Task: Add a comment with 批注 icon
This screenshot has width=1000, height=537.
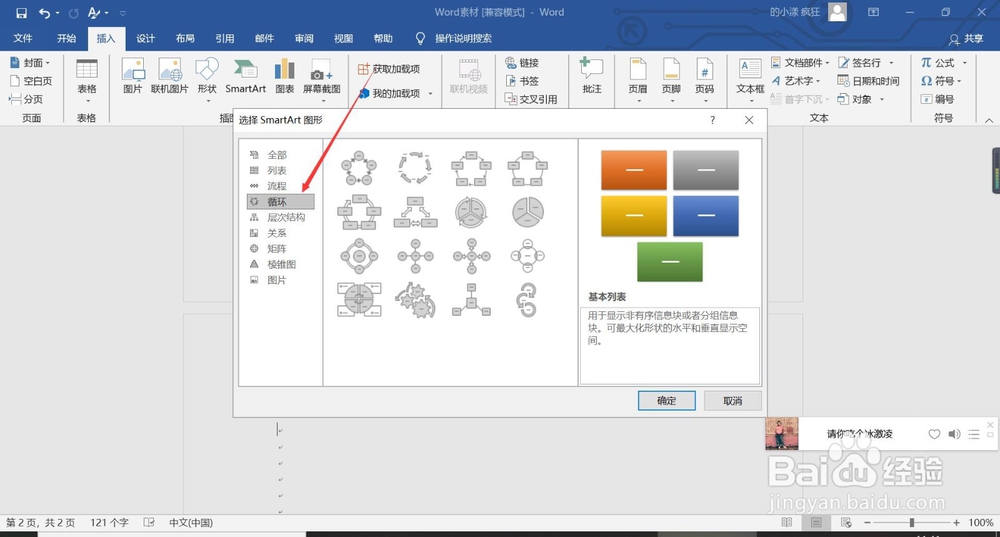Action: [592, 76]
